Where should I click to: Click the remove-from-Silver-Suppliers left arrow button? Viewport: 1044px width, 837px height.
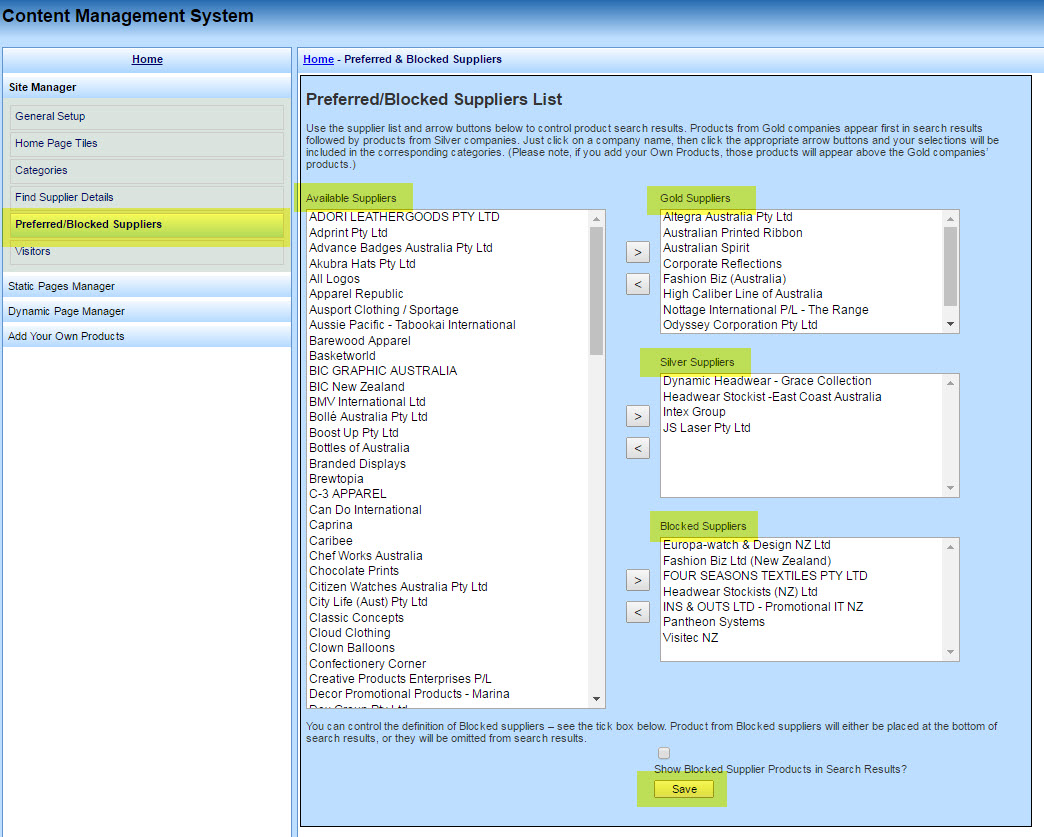[x=637, y=448]
